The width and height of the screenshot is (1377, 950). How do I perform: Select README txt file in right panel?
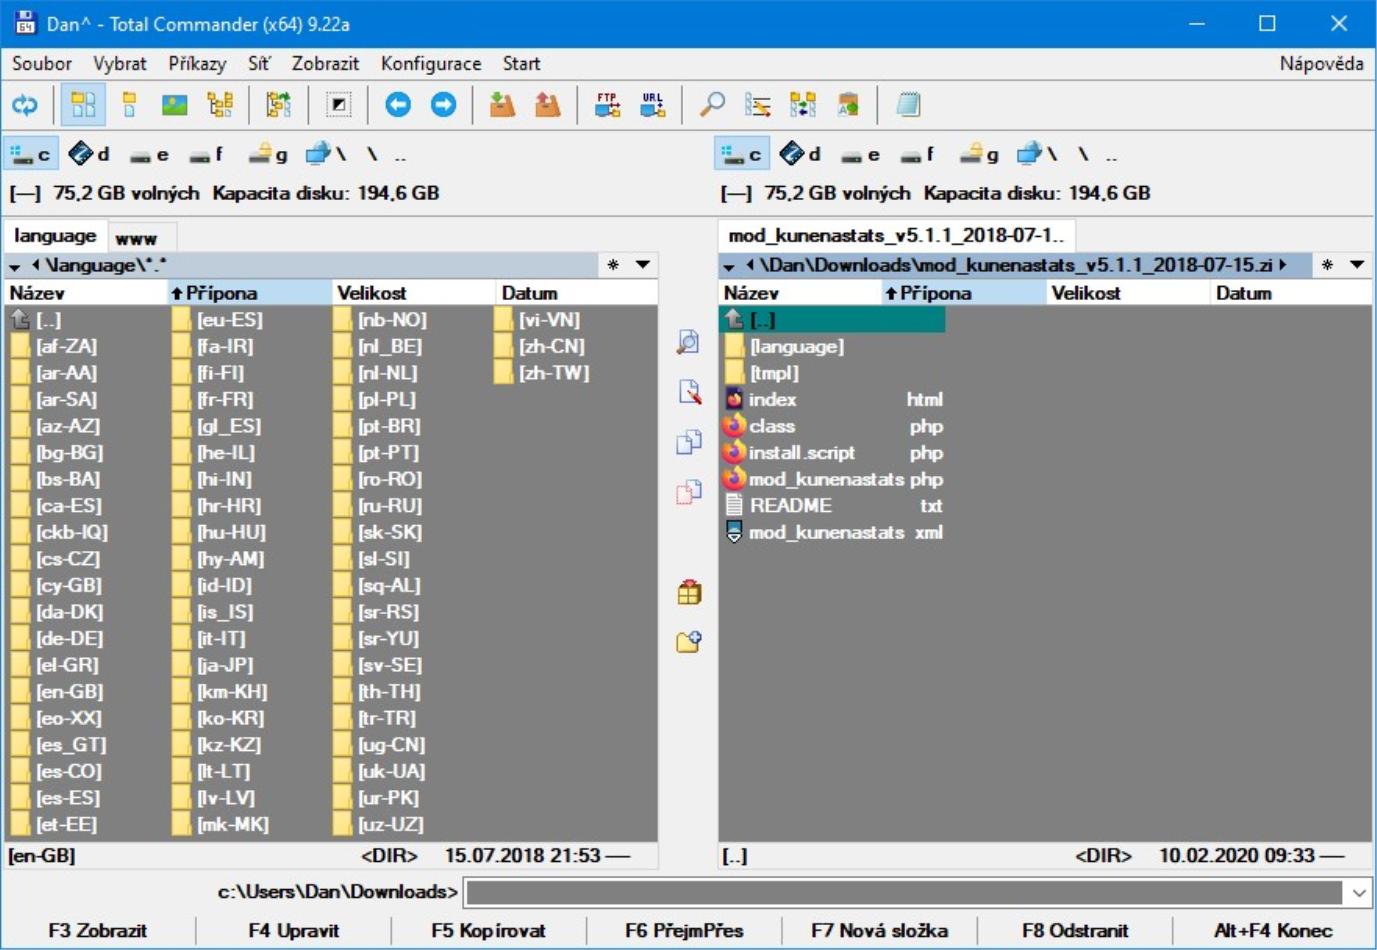[832, 506]
